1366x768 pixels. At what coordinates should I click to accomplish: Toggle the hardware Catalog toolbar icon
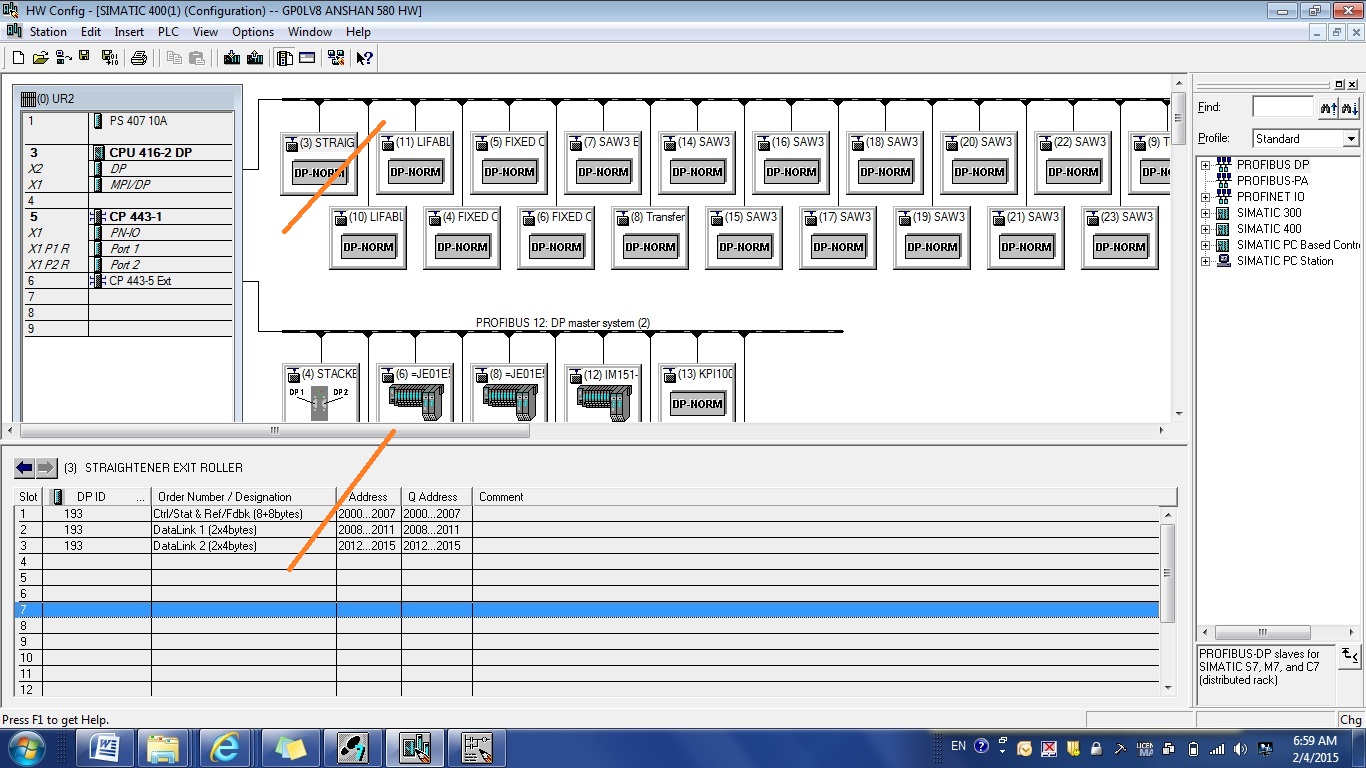pyautogui.click(x=284, y=58)
